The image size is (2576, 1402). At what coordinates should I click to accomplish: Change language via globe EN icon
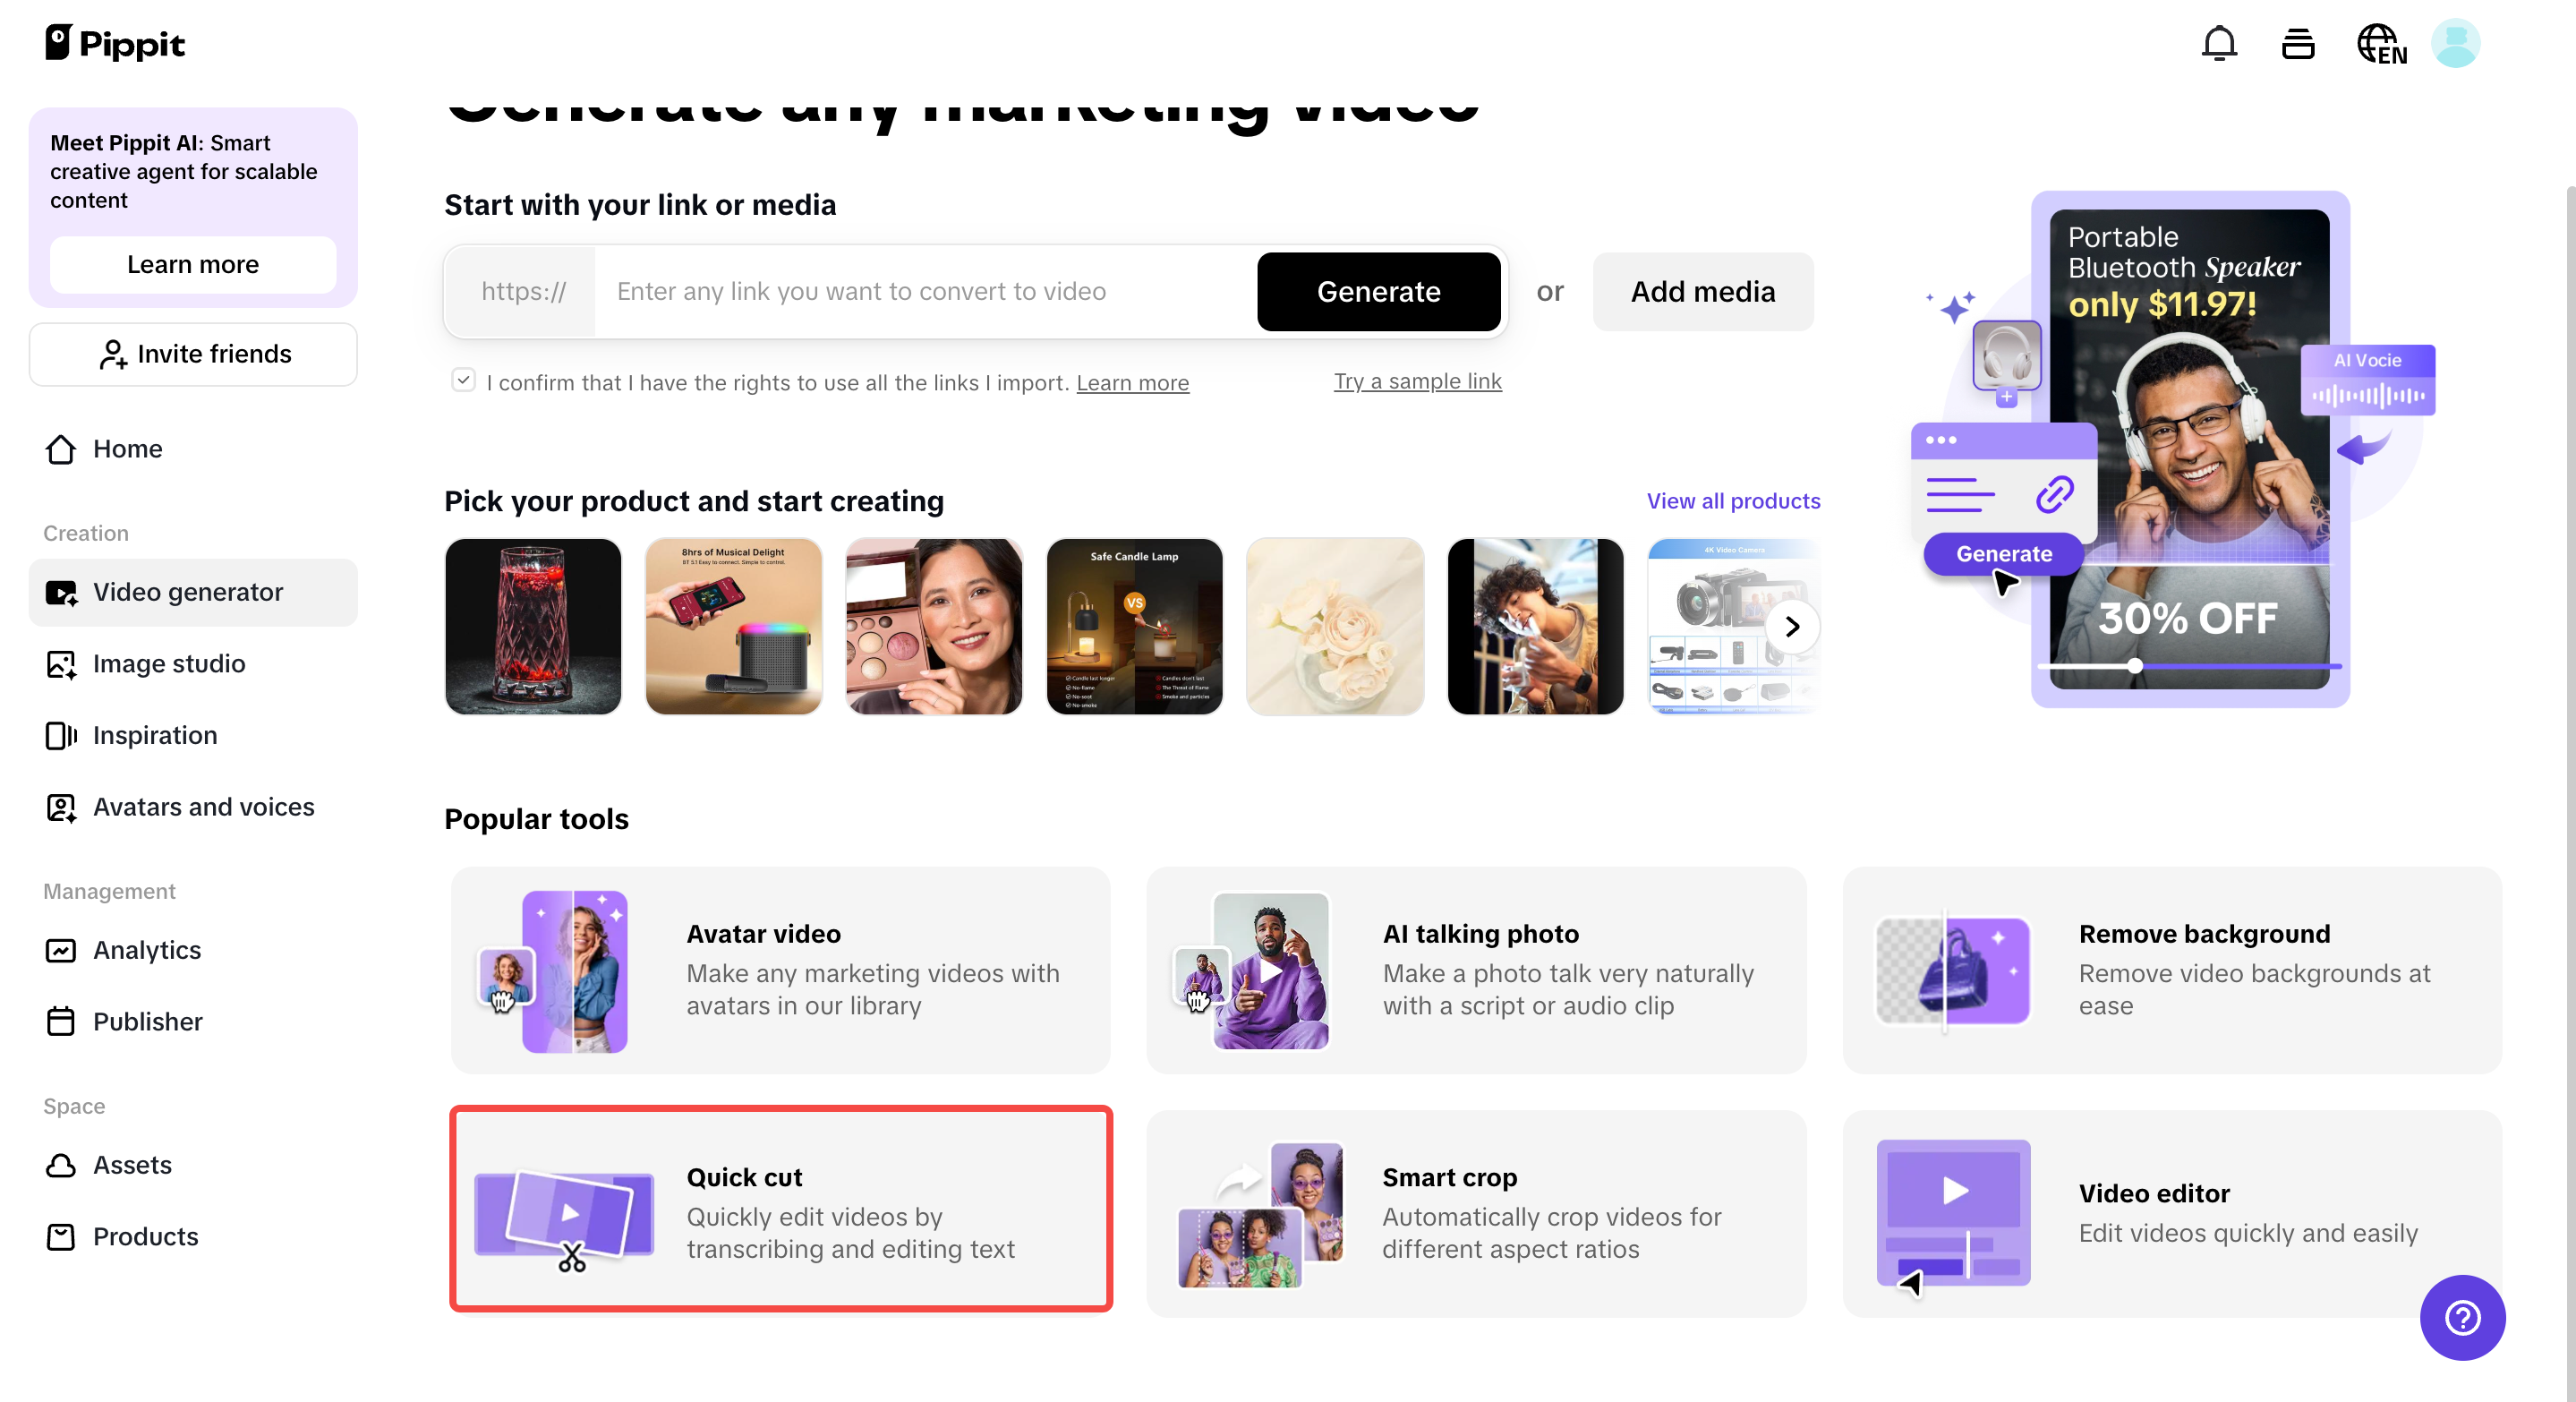(2382, 45)
